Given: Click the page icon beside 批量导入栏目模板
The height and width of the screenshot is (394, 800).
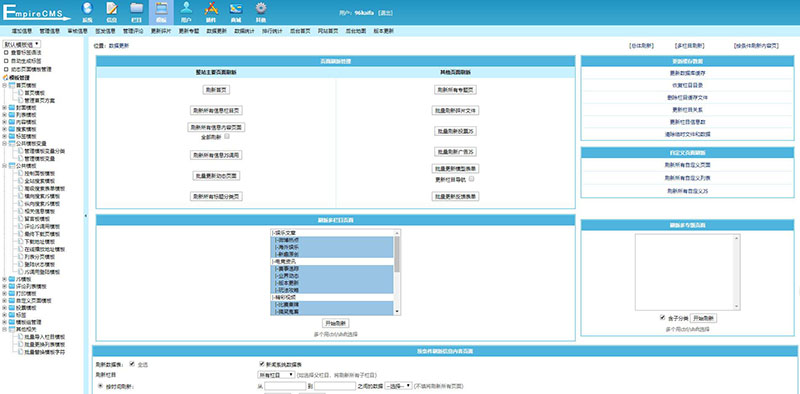Looking at the screenshot, I should (20, 337).
